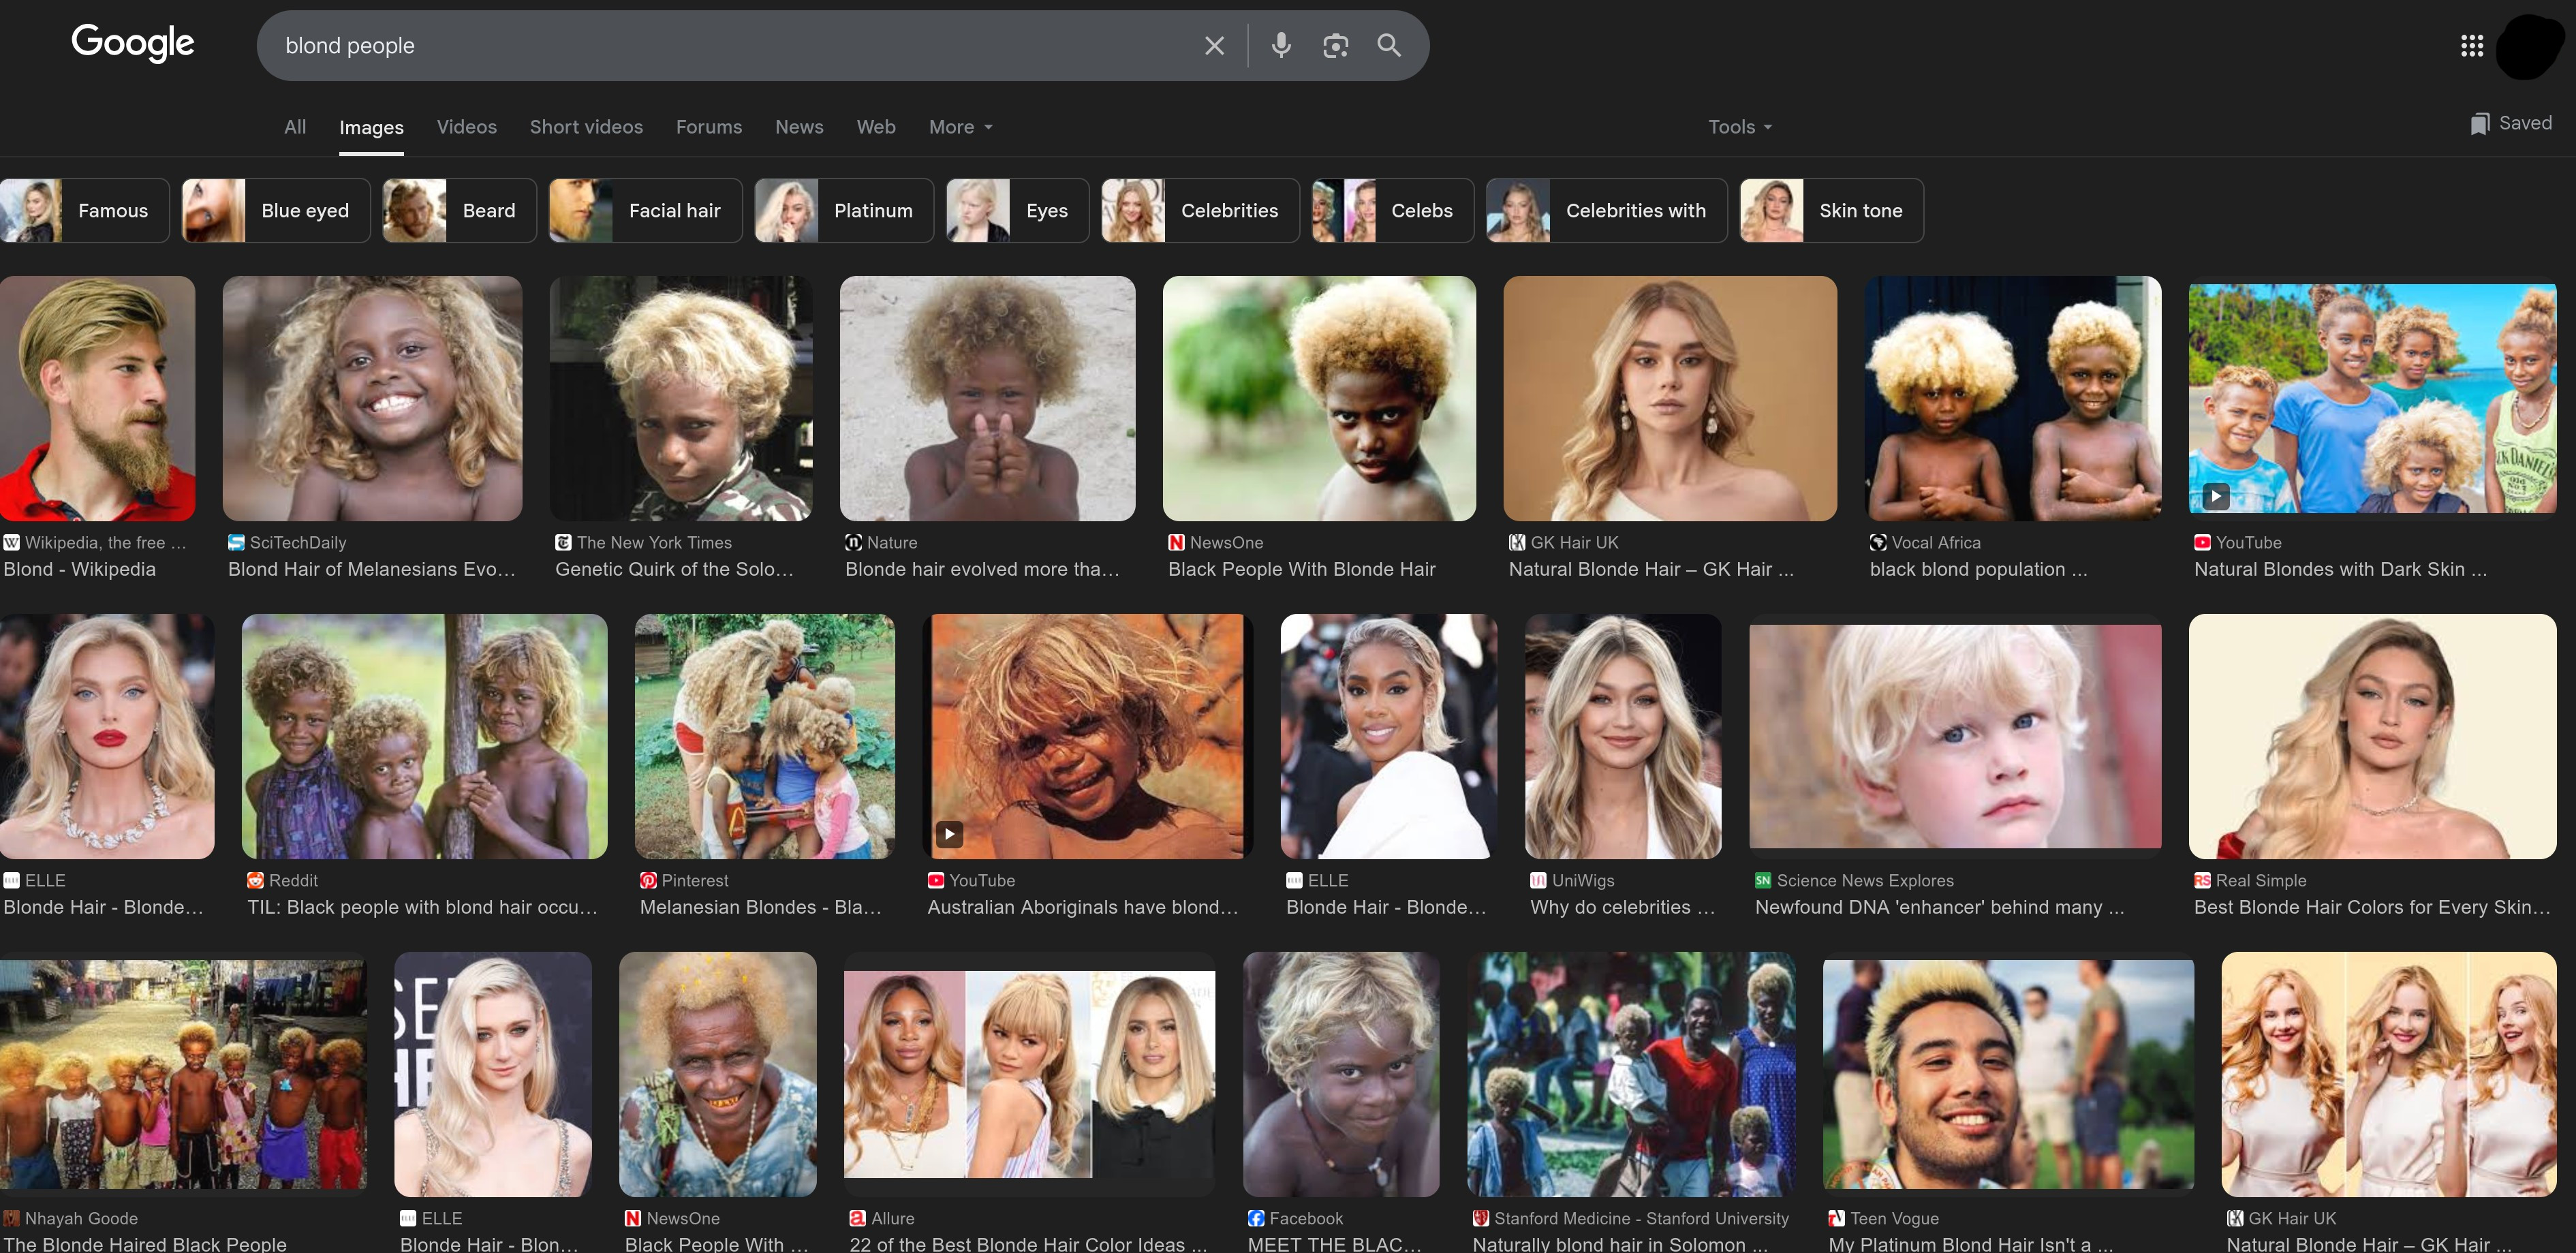Open the Vocal Africa two children thumbnail
This screenshot has height=1253, width=2576.
pos(2013,398)
